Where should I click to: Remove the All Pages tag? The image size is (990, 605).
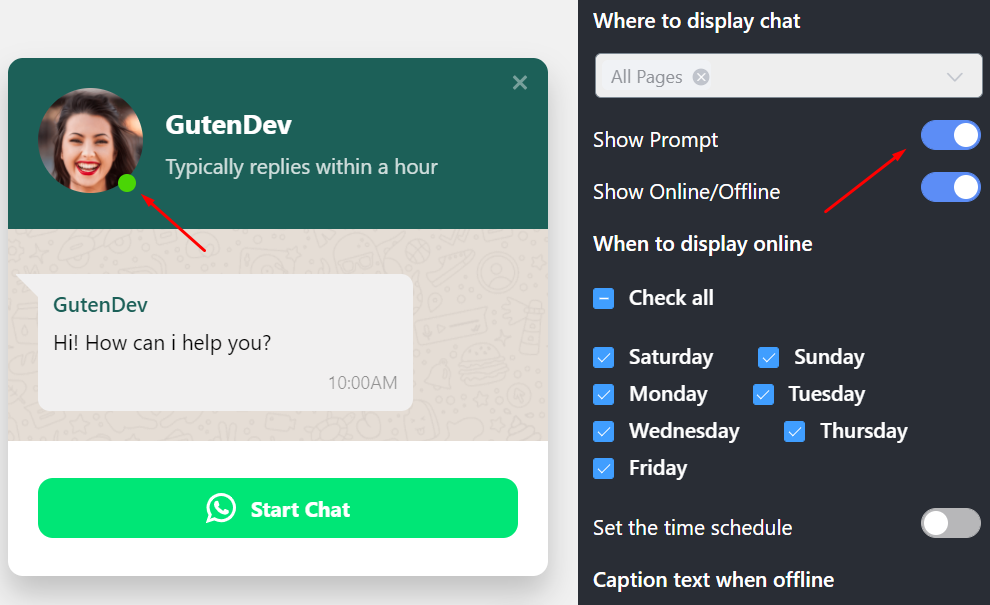pos(701,77)
